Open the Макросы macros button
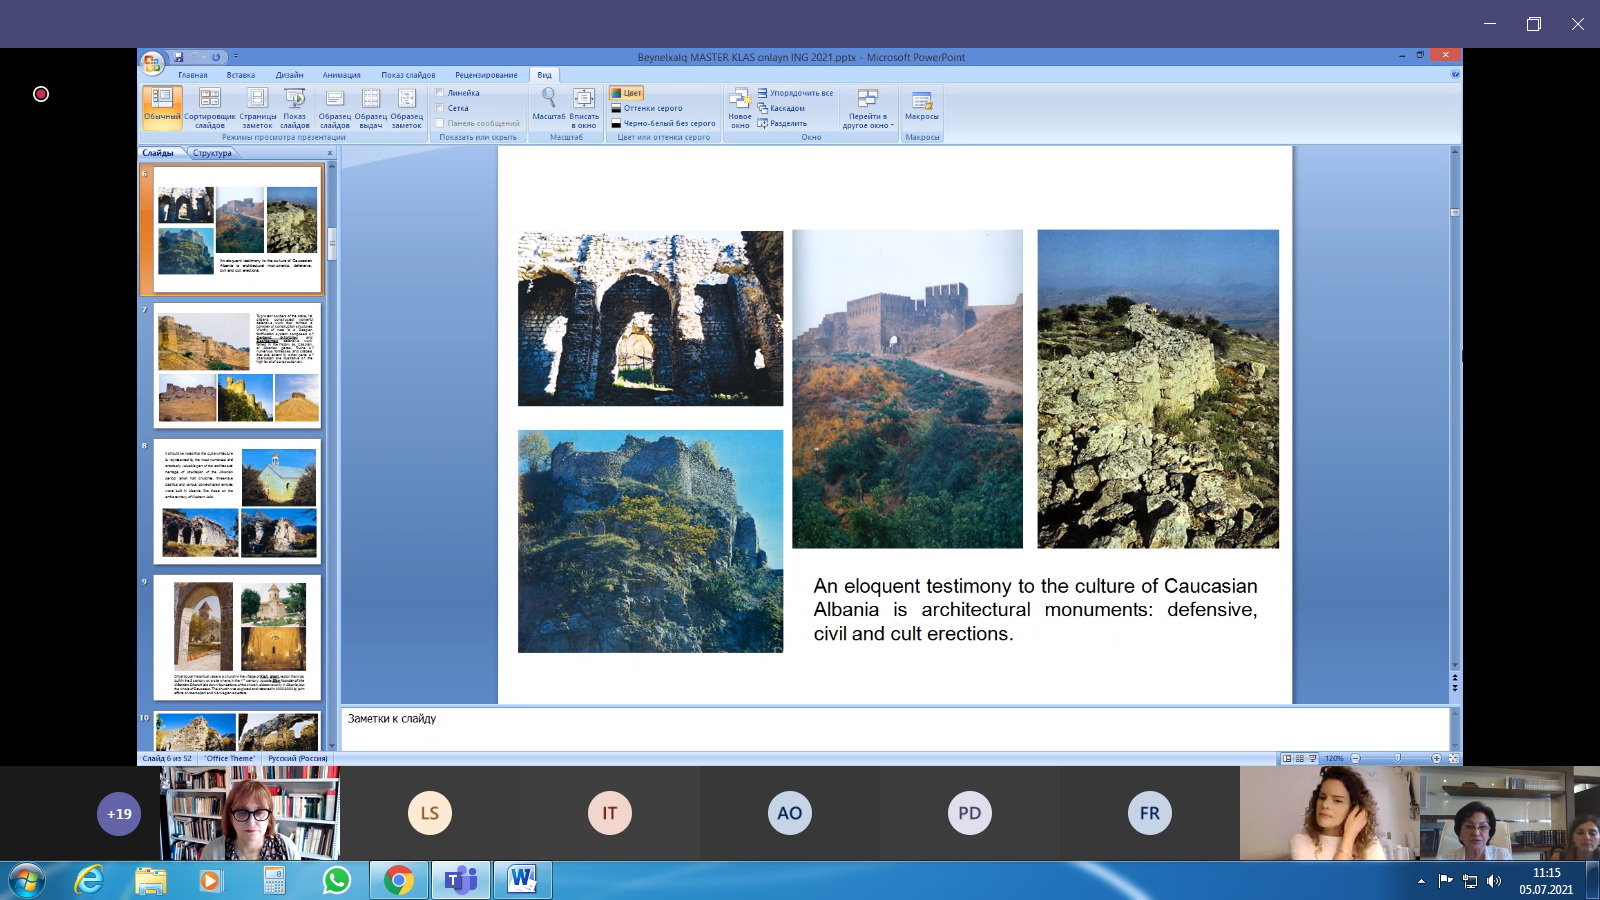1600x900 pixels. click(922, 104)
